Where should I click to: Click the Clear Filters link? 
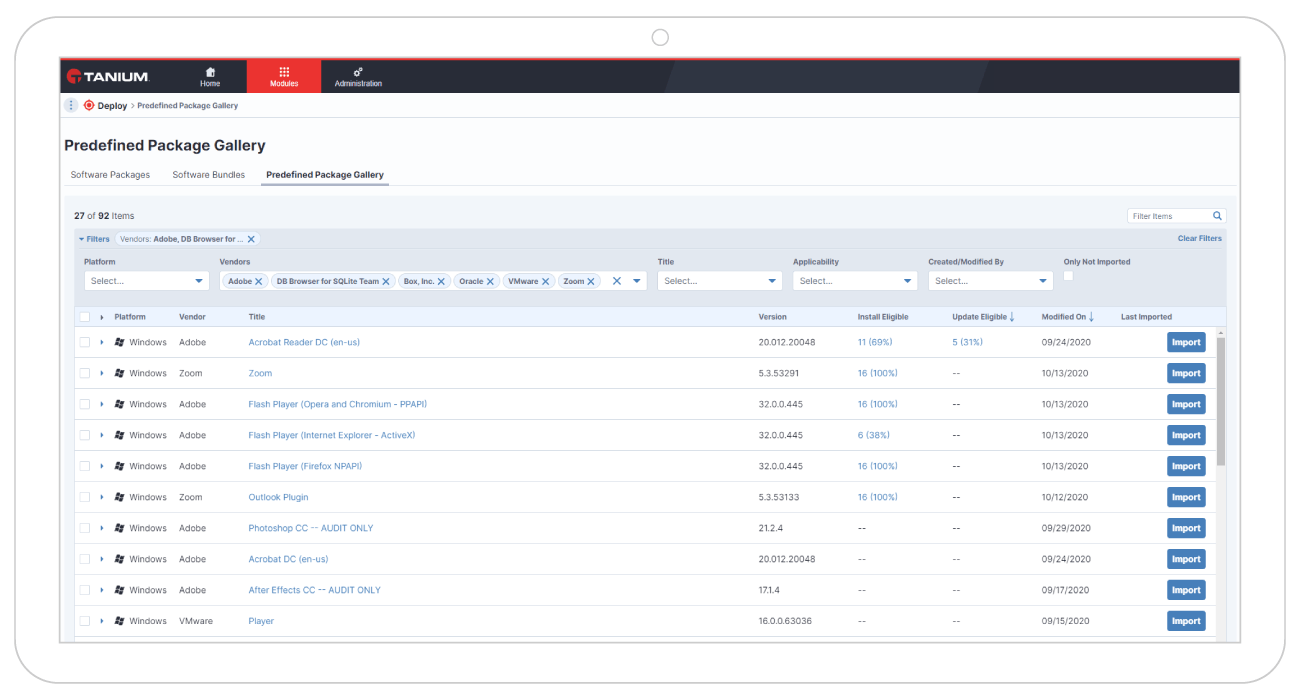[x=1199, y=239]
